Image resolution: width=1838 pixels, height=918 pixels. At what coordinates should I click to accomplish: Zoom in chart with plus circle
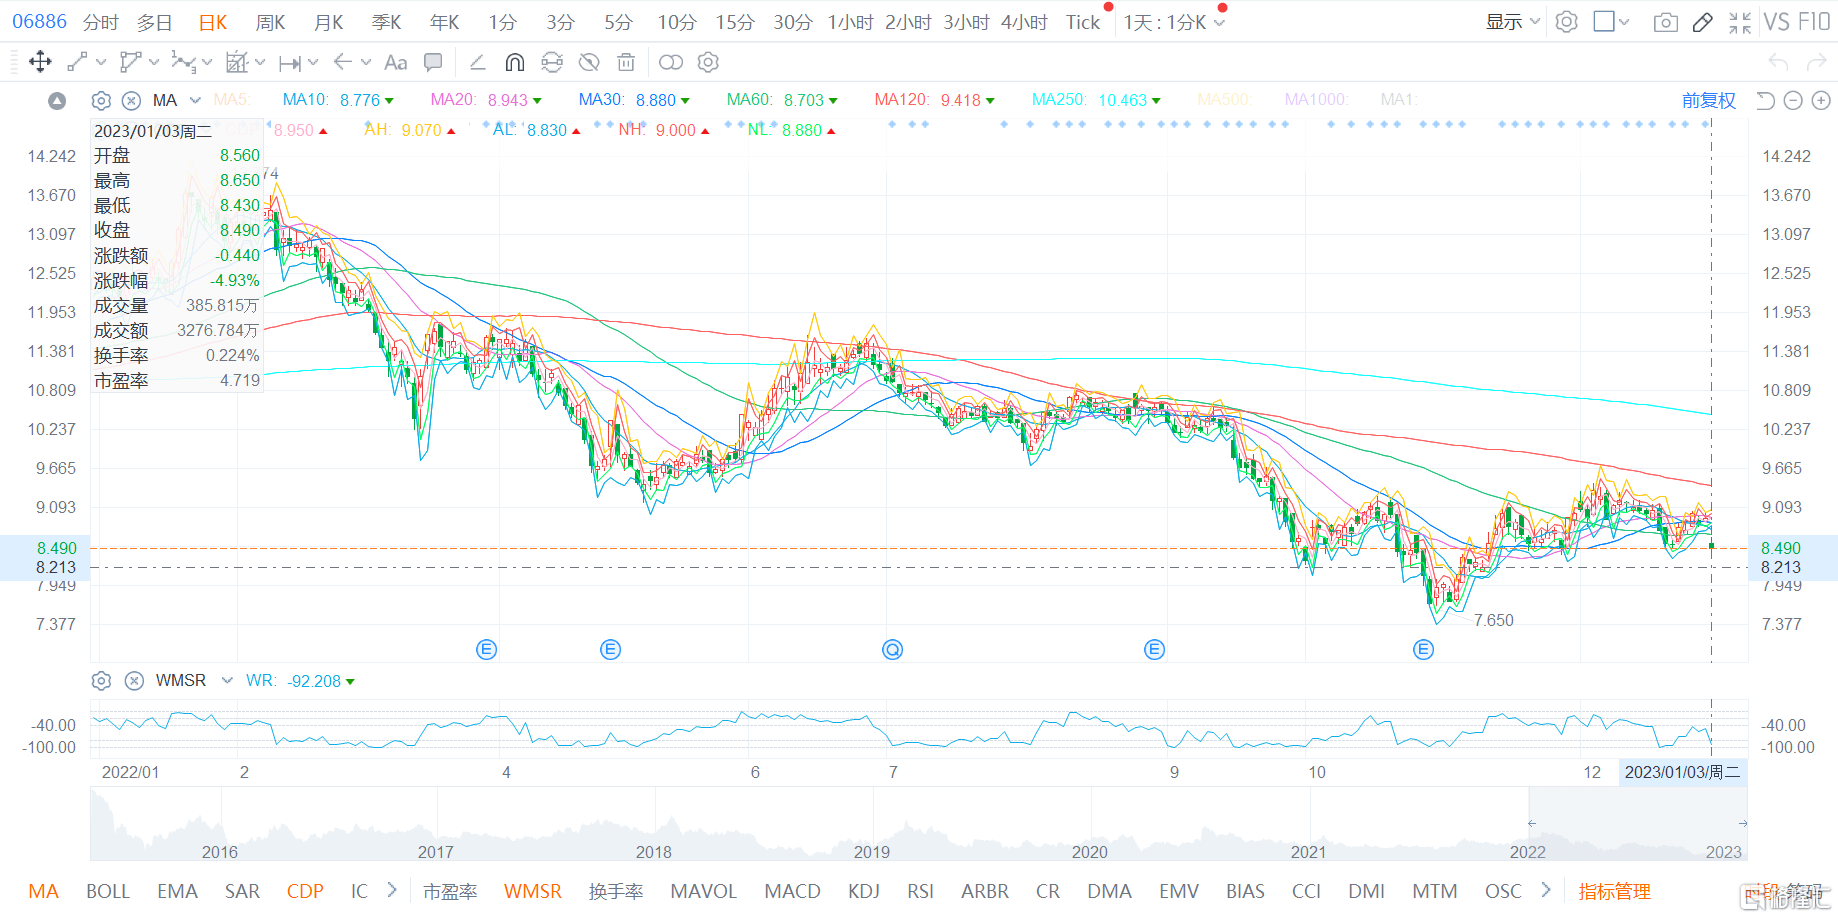click(x=1821, y=100)
